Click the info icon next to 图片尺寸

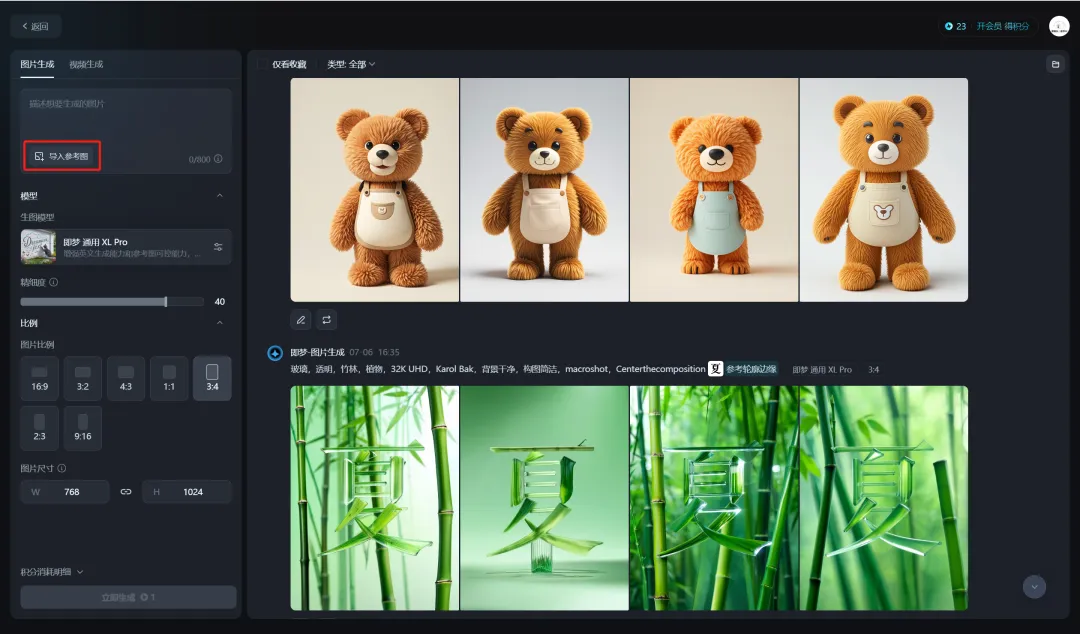pos(62,468)
